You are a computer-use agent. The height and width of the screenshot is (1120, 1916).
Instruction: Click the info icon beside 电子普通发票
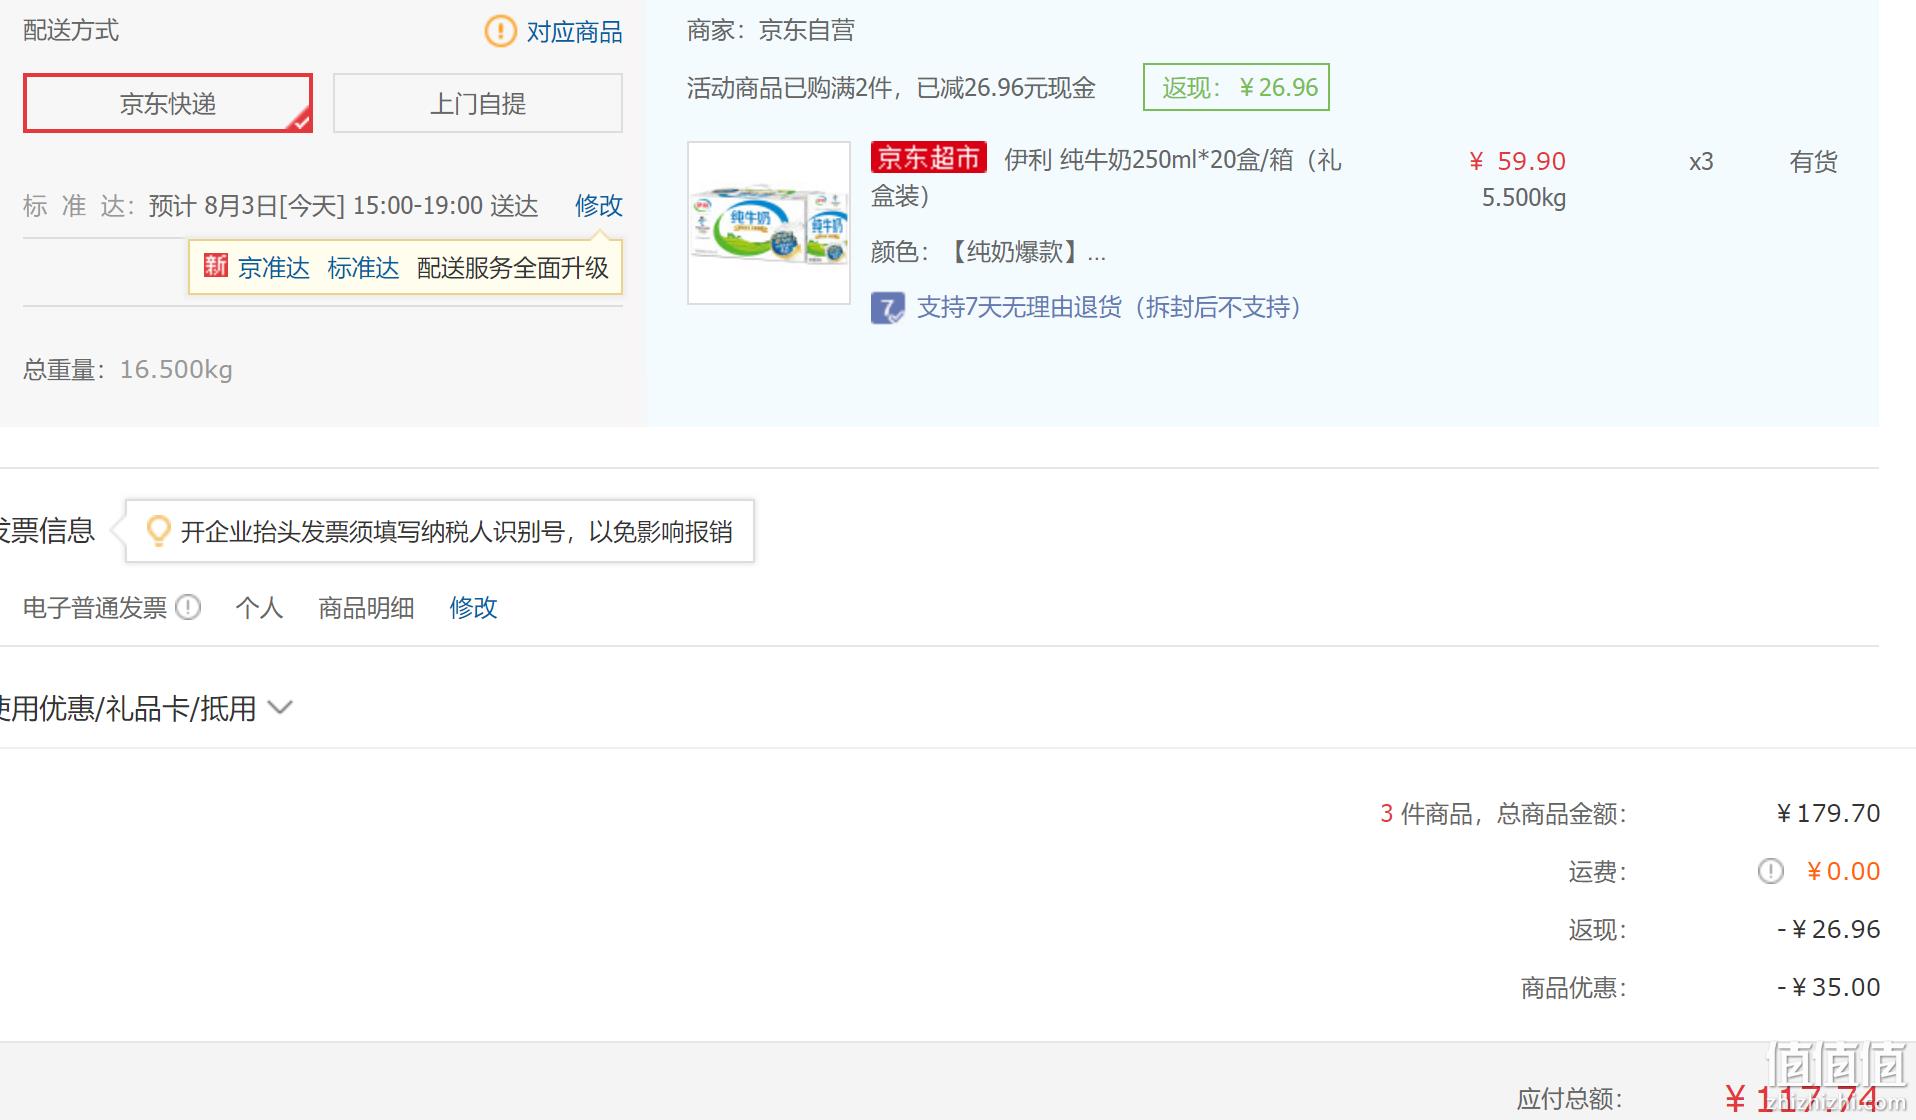(x=188, y=607)
